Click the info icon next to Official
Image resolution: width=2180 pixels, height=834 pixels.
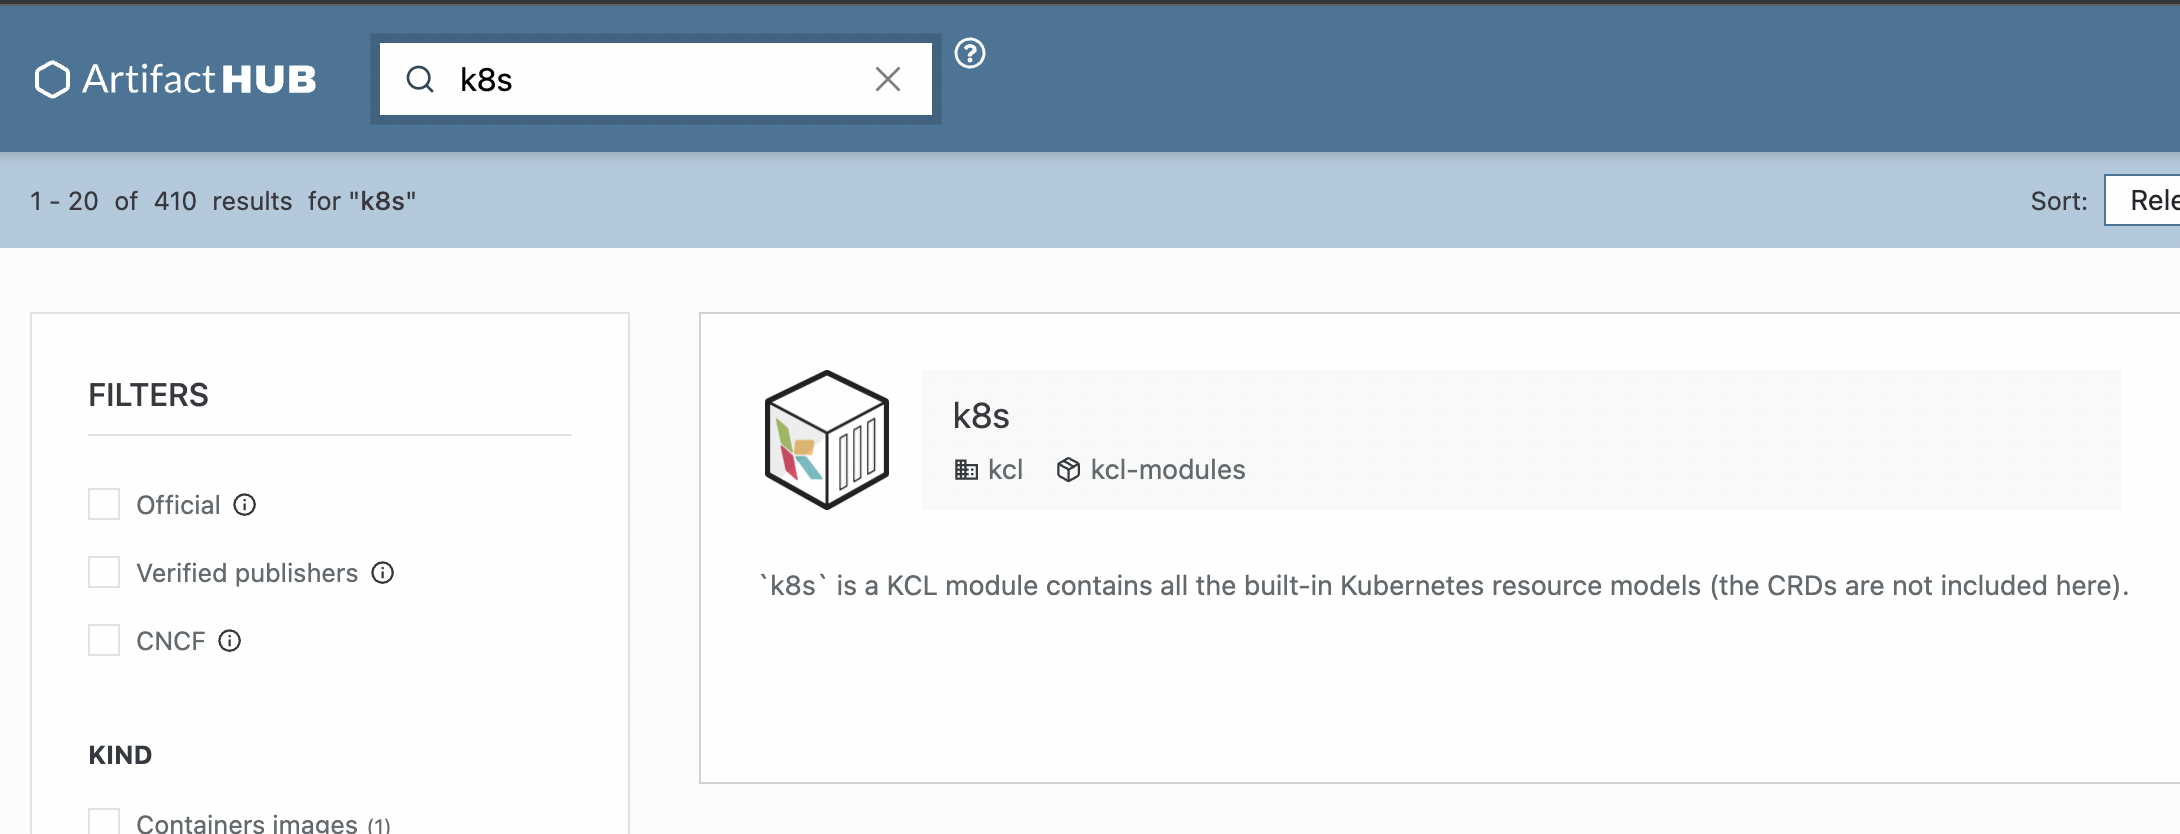pyautogui.click(x=245, y=505)
